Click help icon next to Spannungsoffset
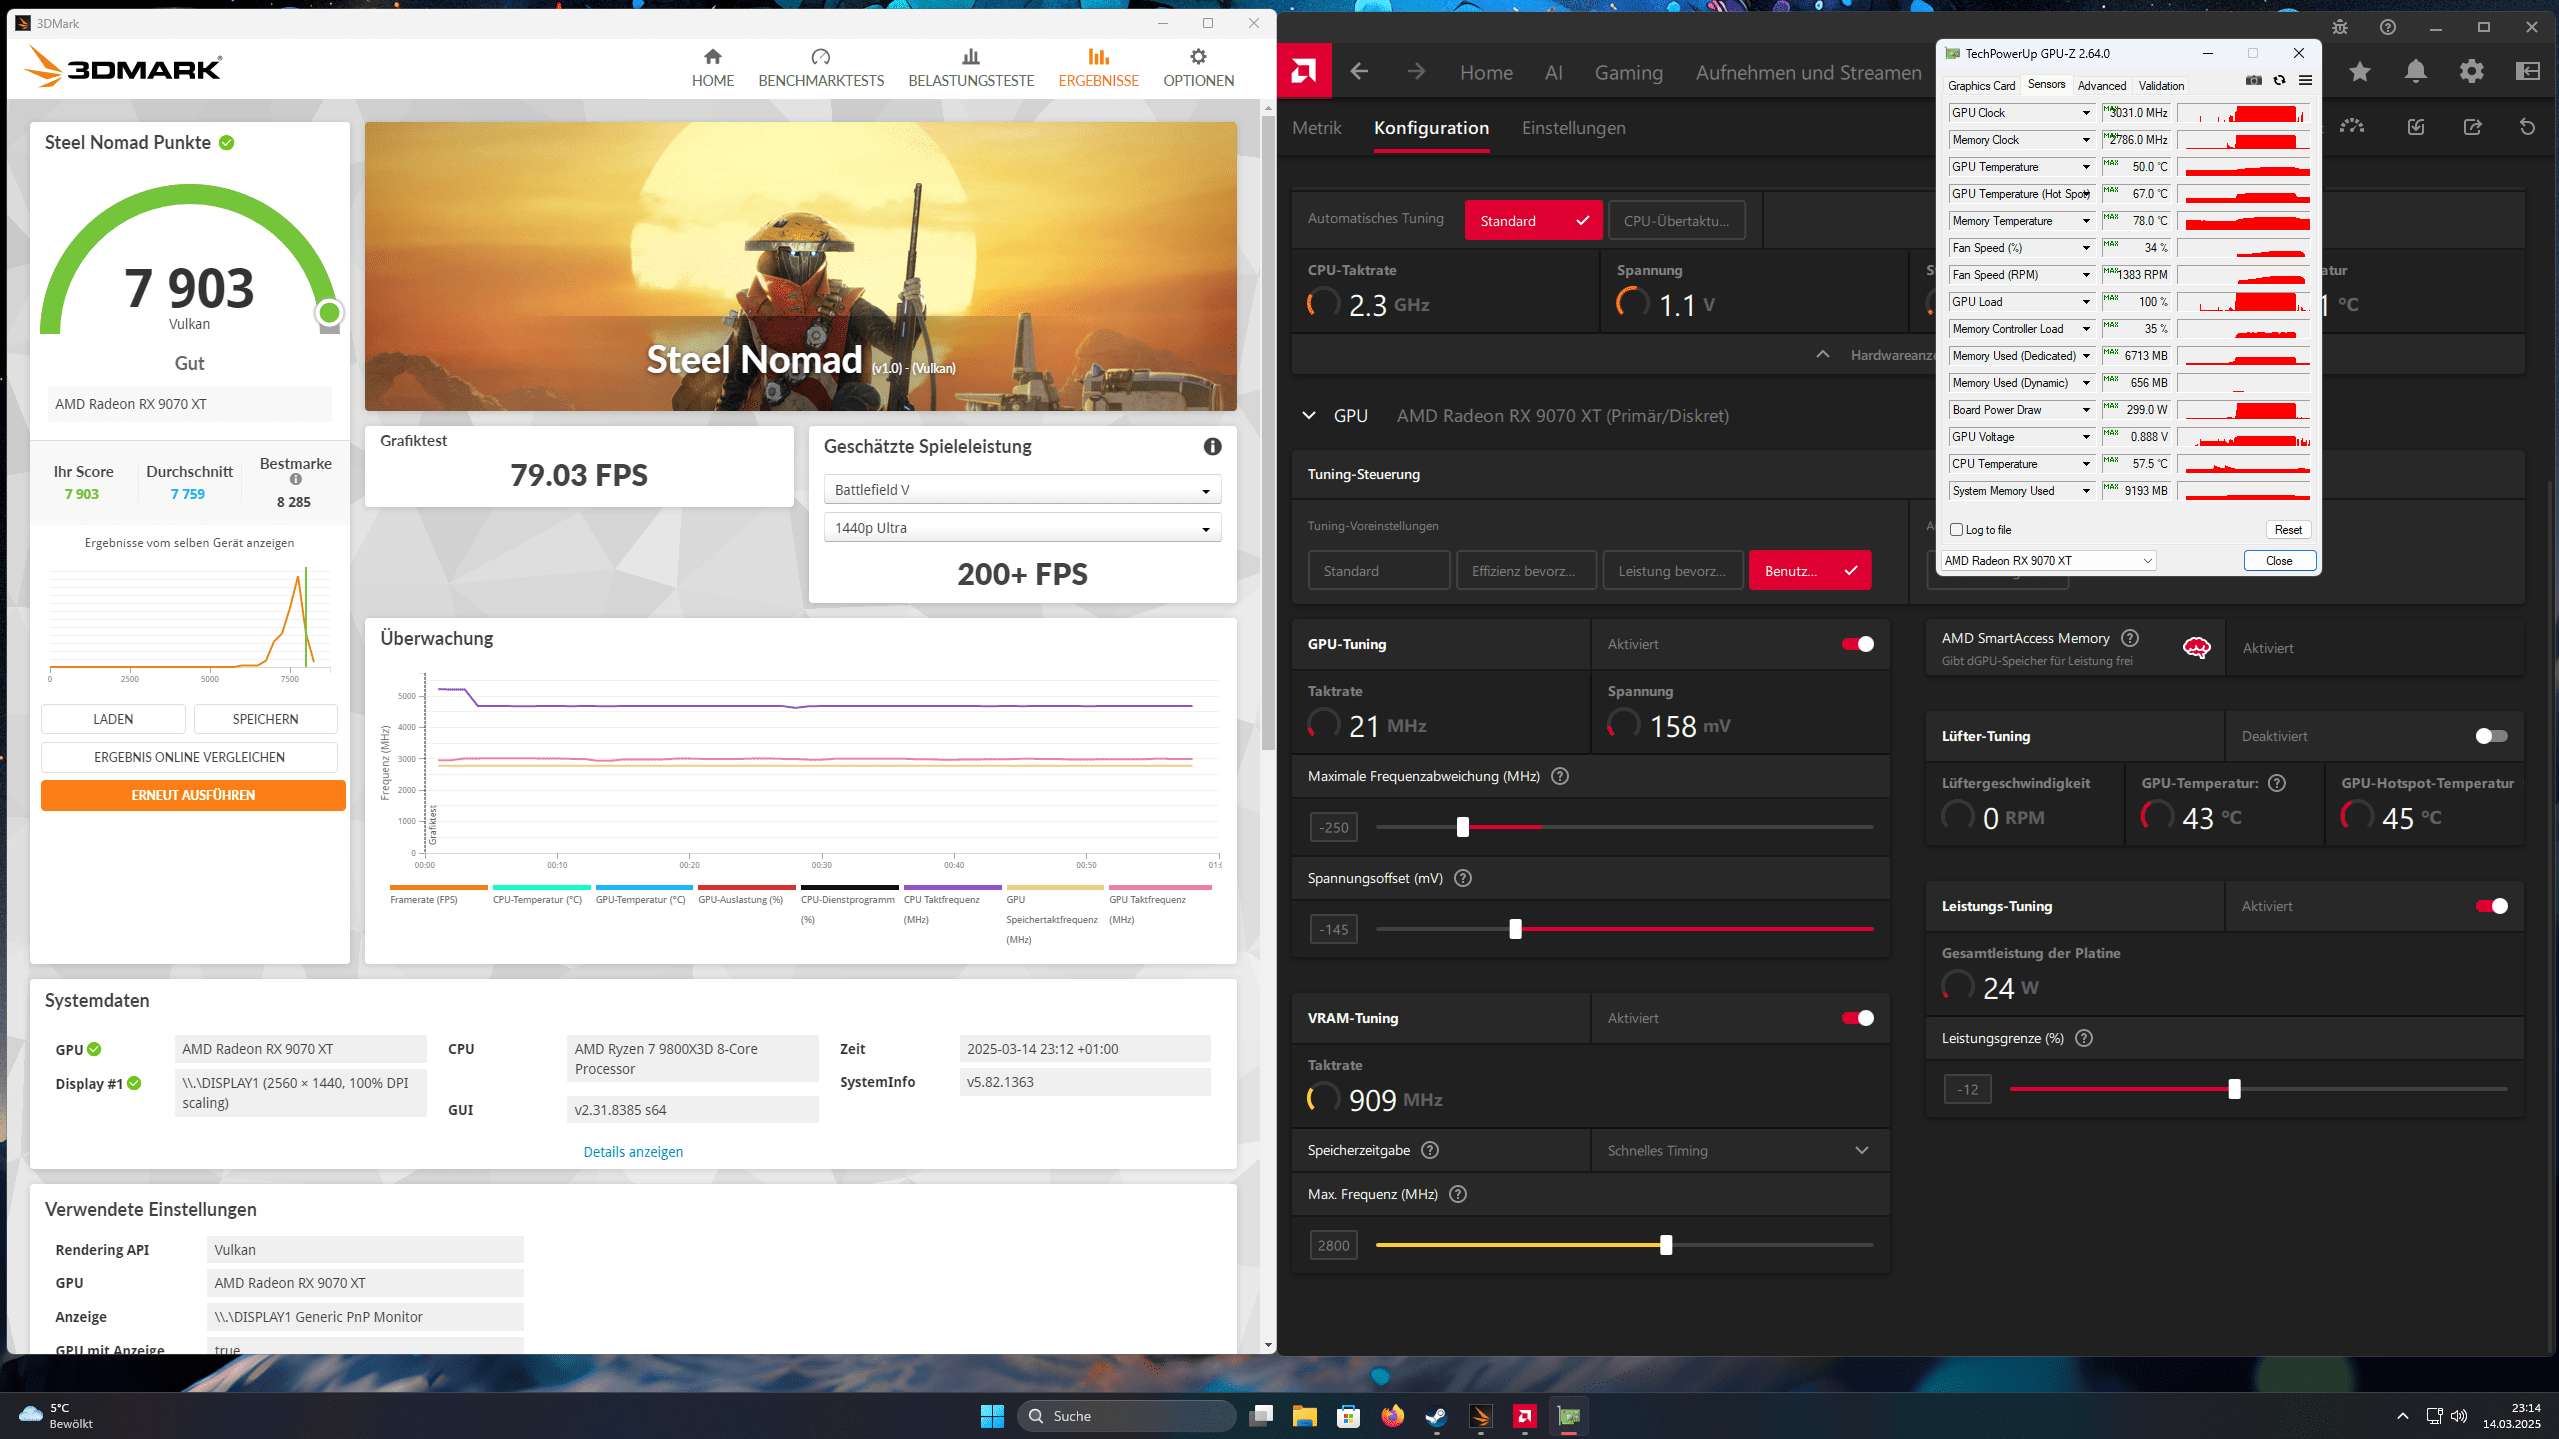Image resolution: width=2559 pixels, height=1439 pixels. [1463, 878]
